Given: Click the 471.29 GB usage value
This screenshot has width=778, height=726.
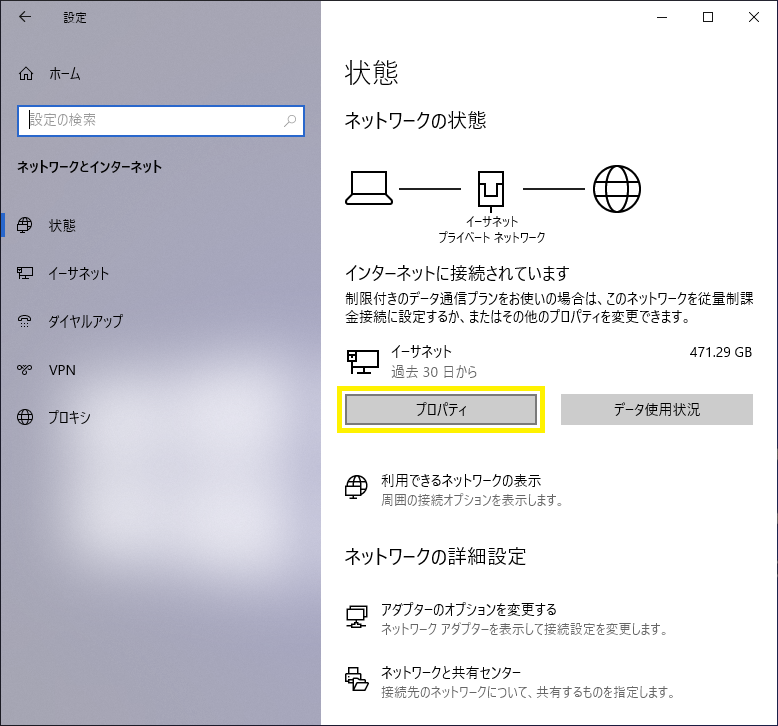Looking at the screenshot, I should click(x=720, y=352).
